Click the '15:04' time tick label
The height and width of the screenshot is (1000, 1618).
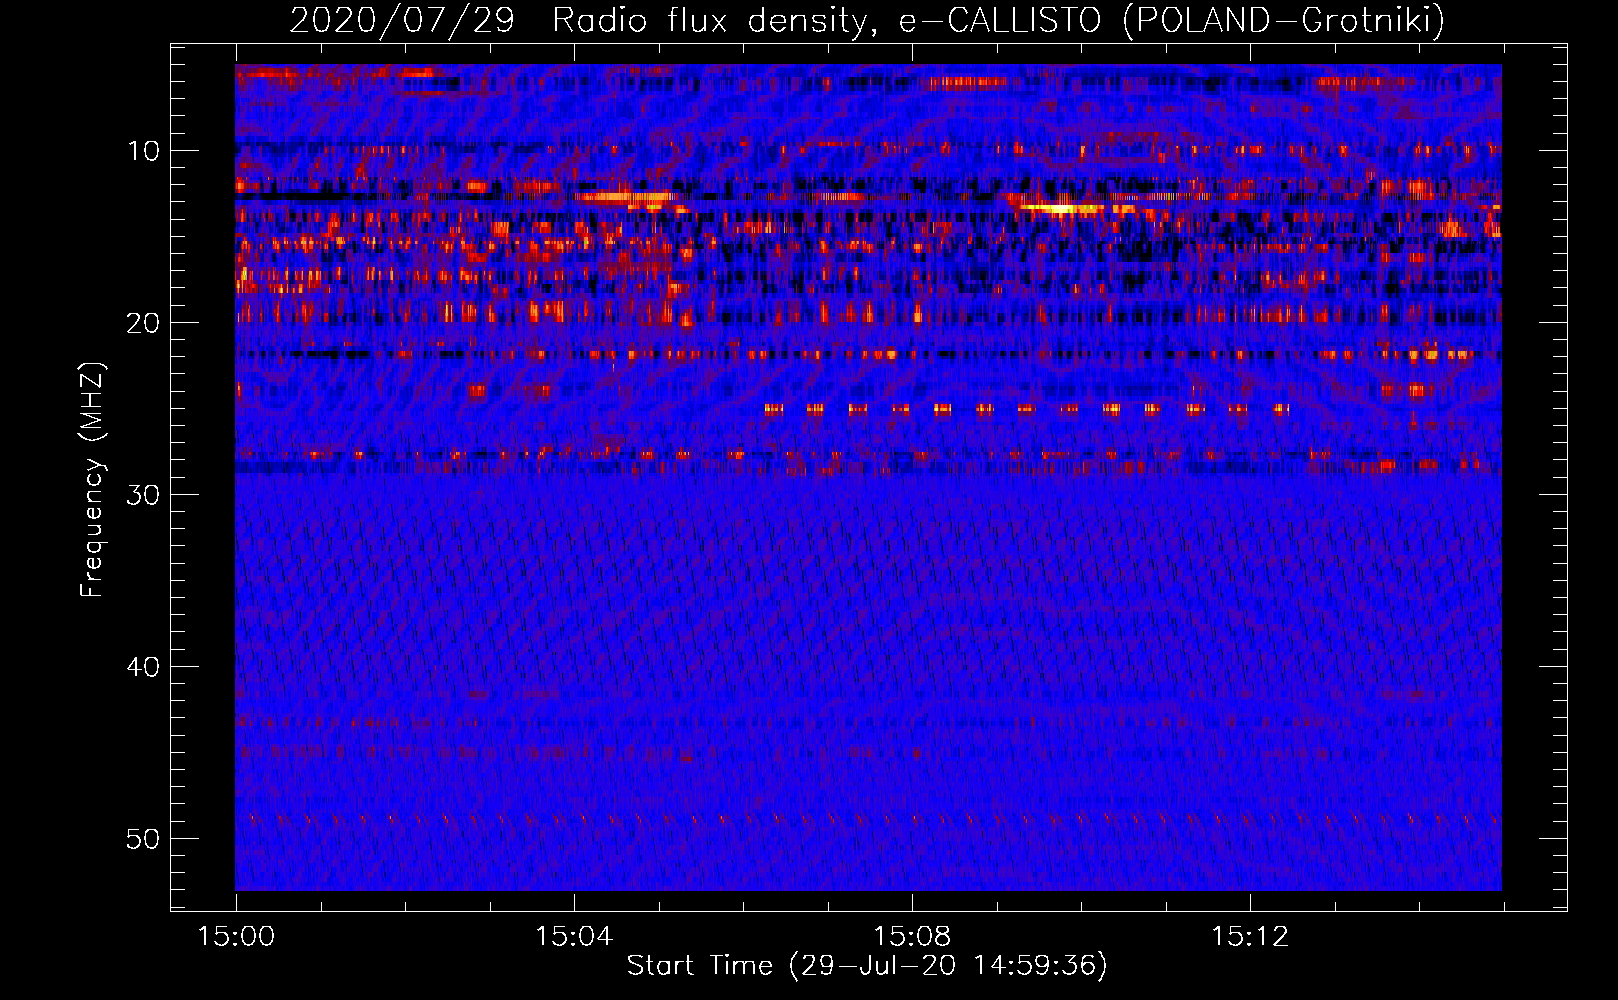click(573, 937)
